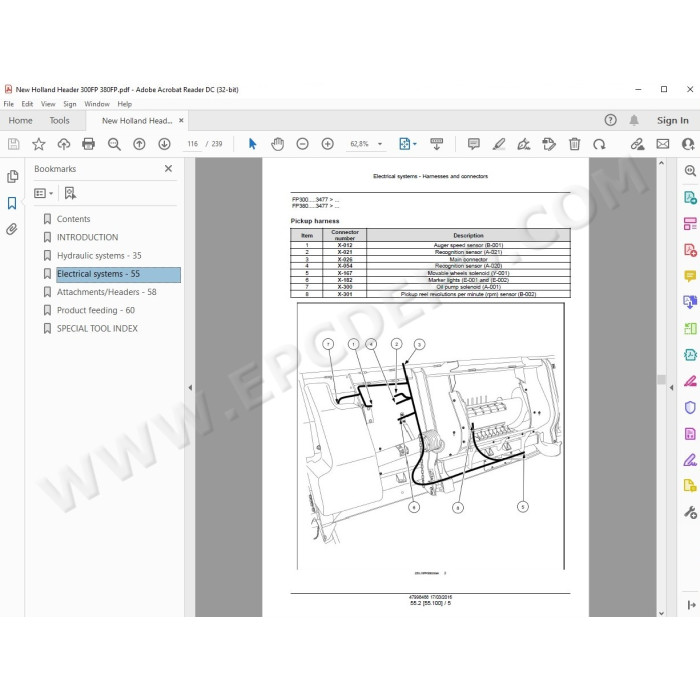The height and width of the screenshot is (700, 700).
Task: Click the Fit page tool icon
Action: (x=404, y=144)
